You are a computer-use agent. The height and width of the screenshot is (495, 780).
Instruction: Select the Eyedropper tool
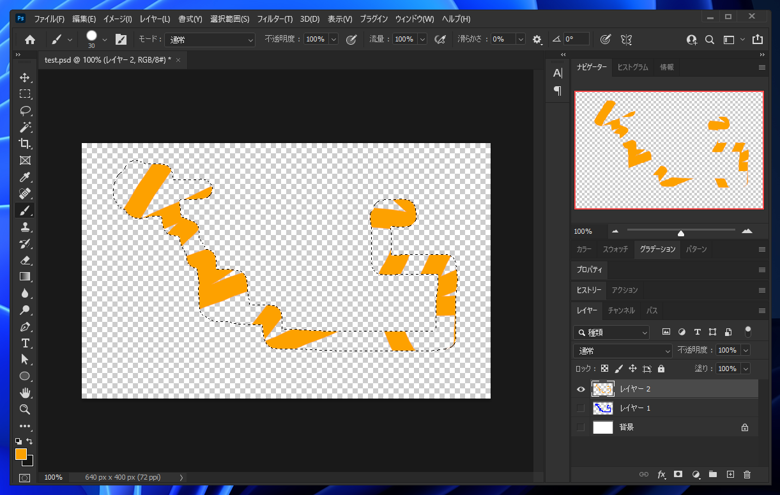25,177
